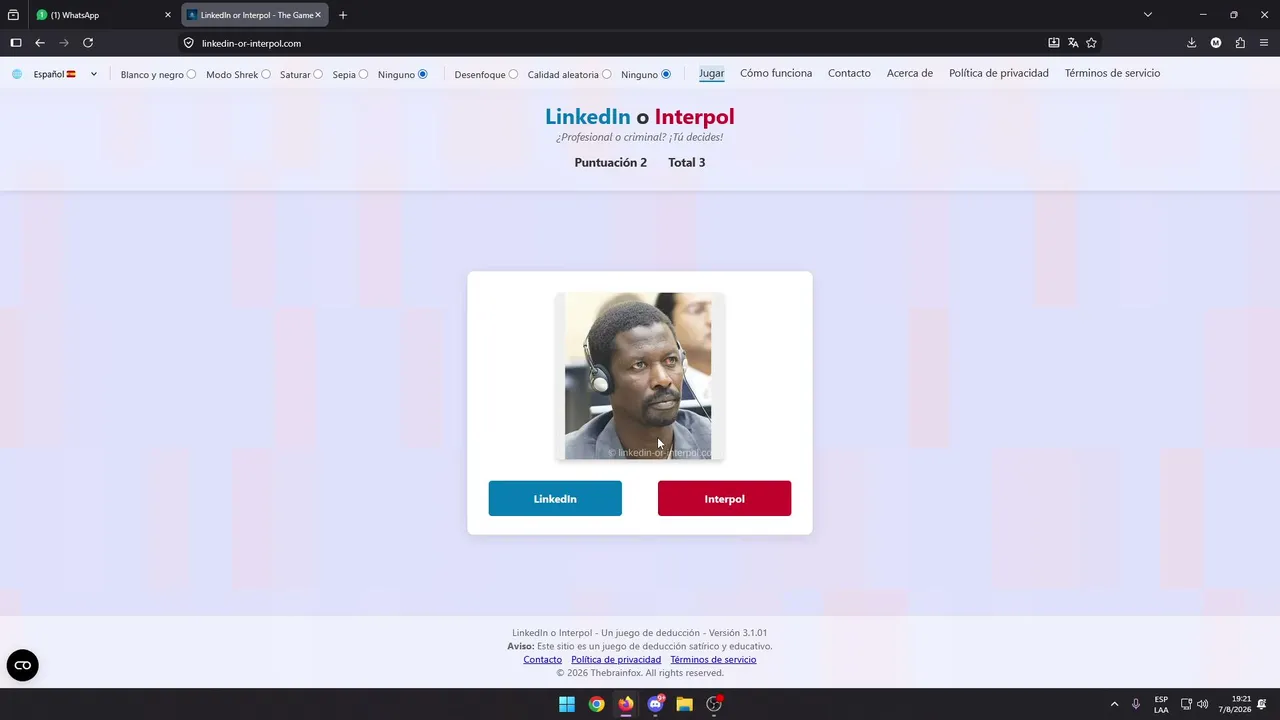Select Ninguno for the quality effect
Screen dimensions: 1280x720
coord(666,74)
